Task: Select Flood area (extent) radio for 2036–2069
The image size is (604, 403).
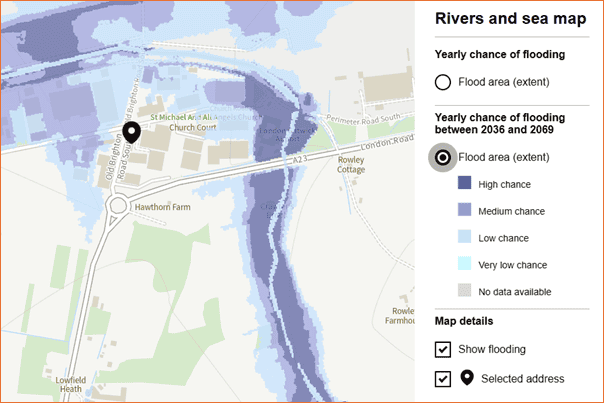Action: click(x=443, y=157)
